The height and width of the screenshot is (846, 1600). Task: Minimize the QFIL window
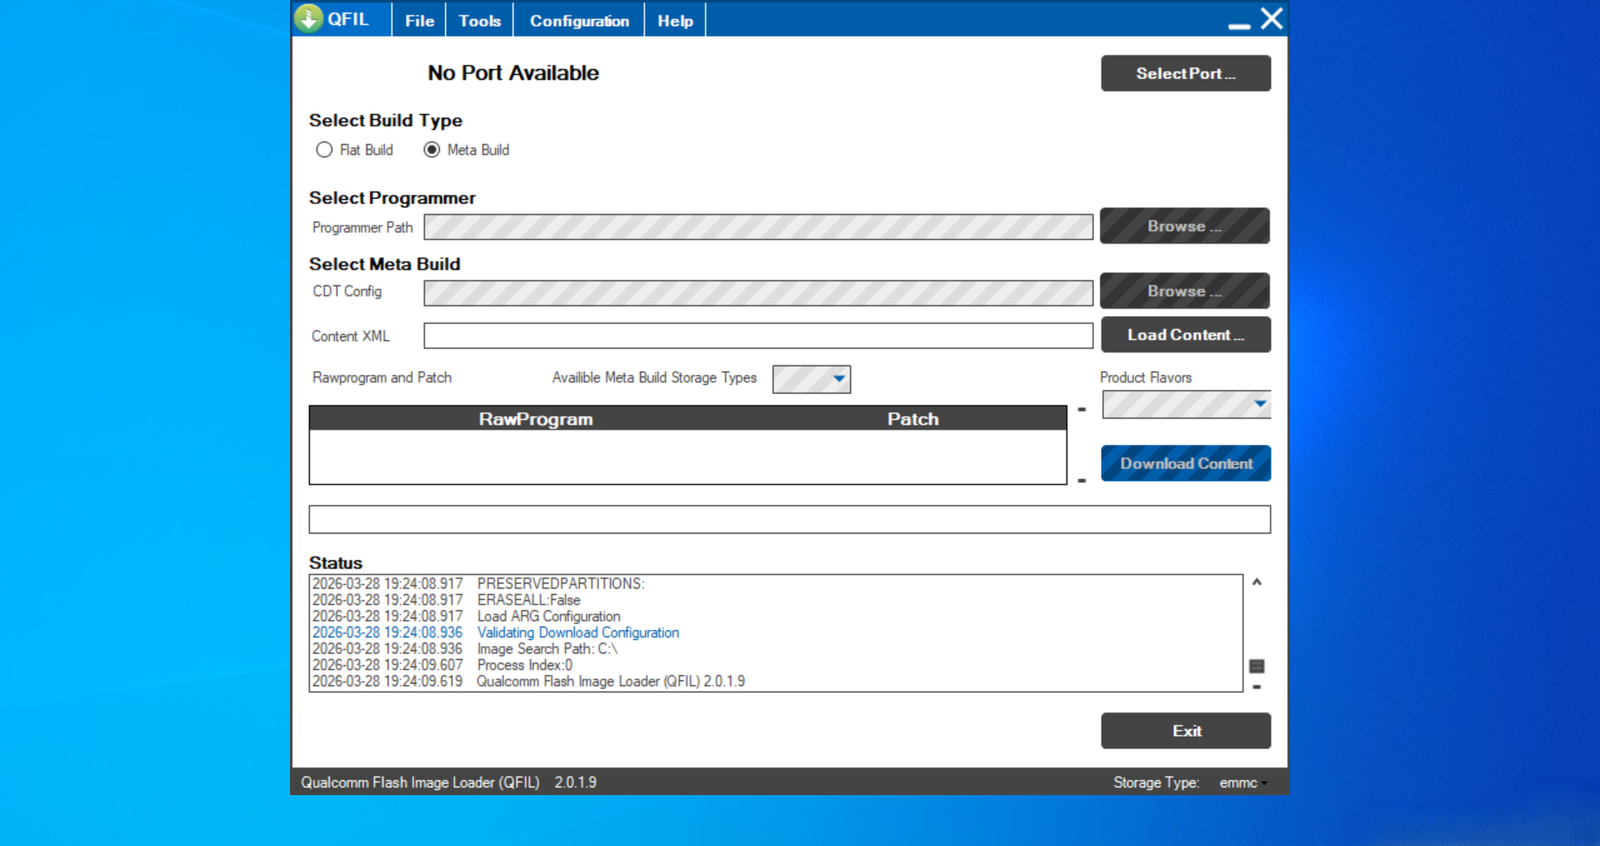[x=1239, y=24]
